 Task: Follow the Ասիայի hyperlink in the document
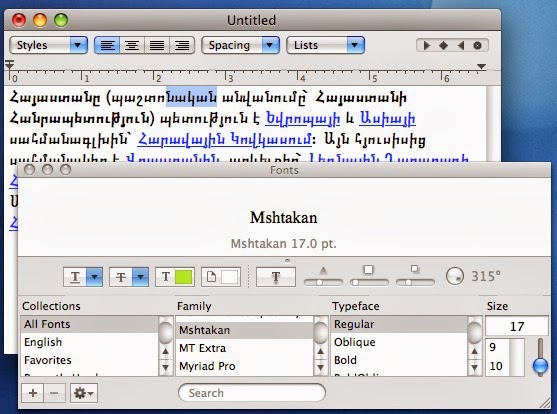(388, 119)
